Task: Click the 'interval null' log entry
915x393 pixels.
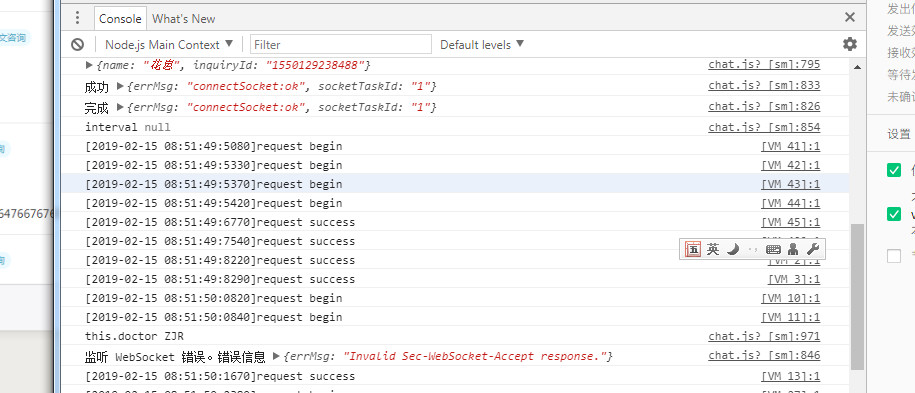Action: point(128,127)
